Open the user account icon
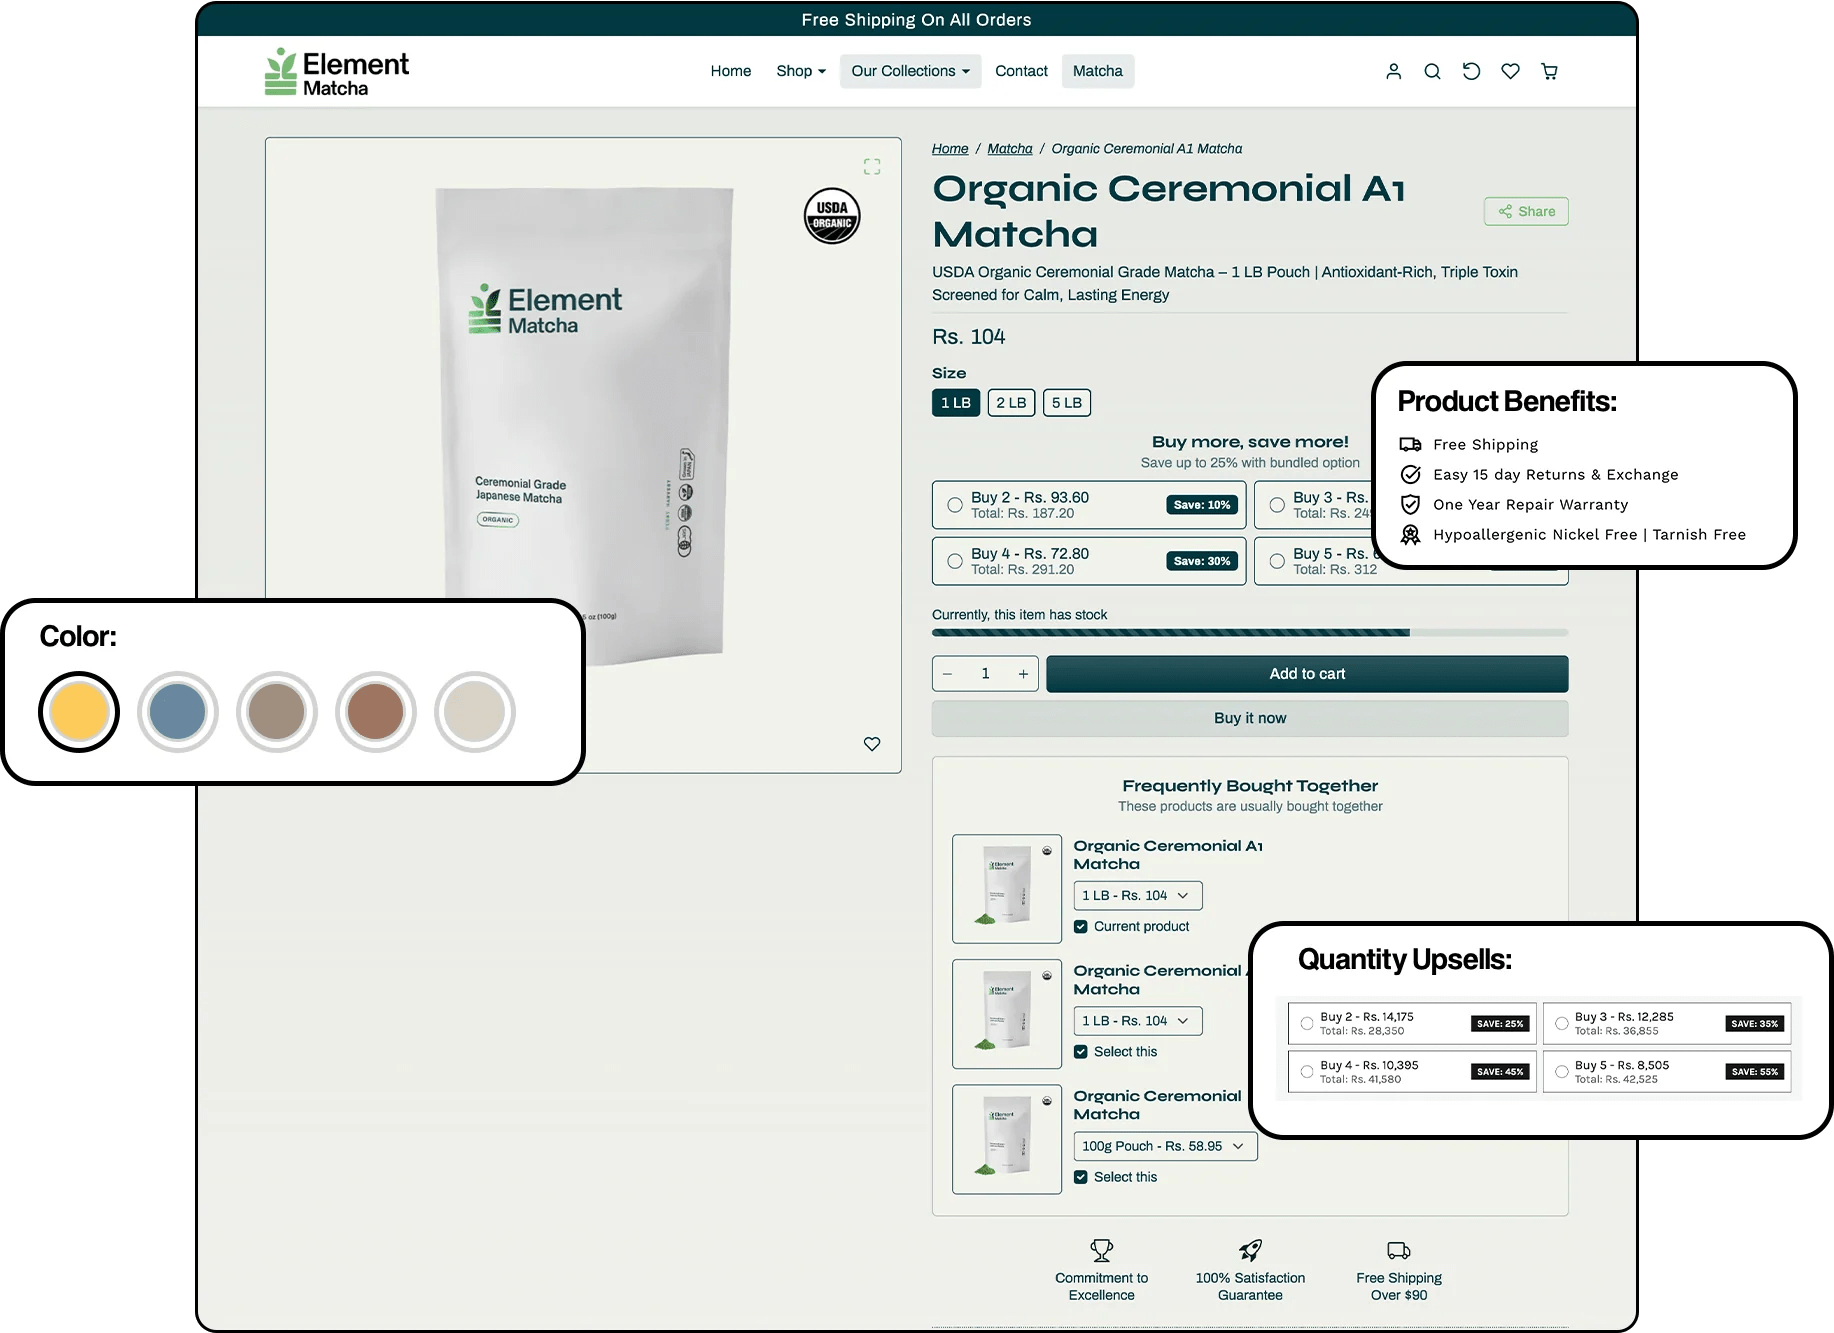The height and width of the screenshot is (1333, 1834). pyautogui.click(x=1393, y=71)
